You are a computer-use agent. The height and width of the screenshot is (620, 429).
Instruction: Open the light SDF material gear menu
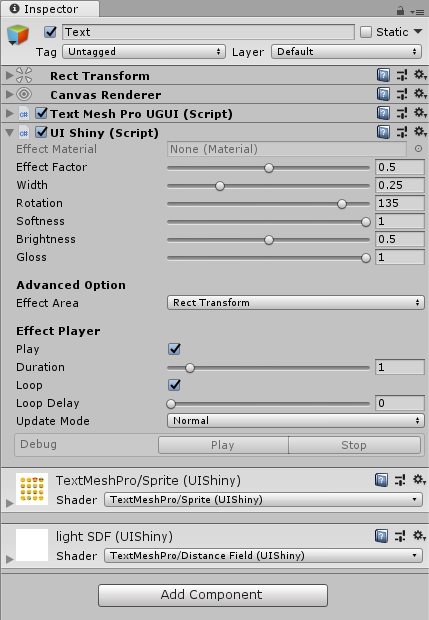point(419,536)
